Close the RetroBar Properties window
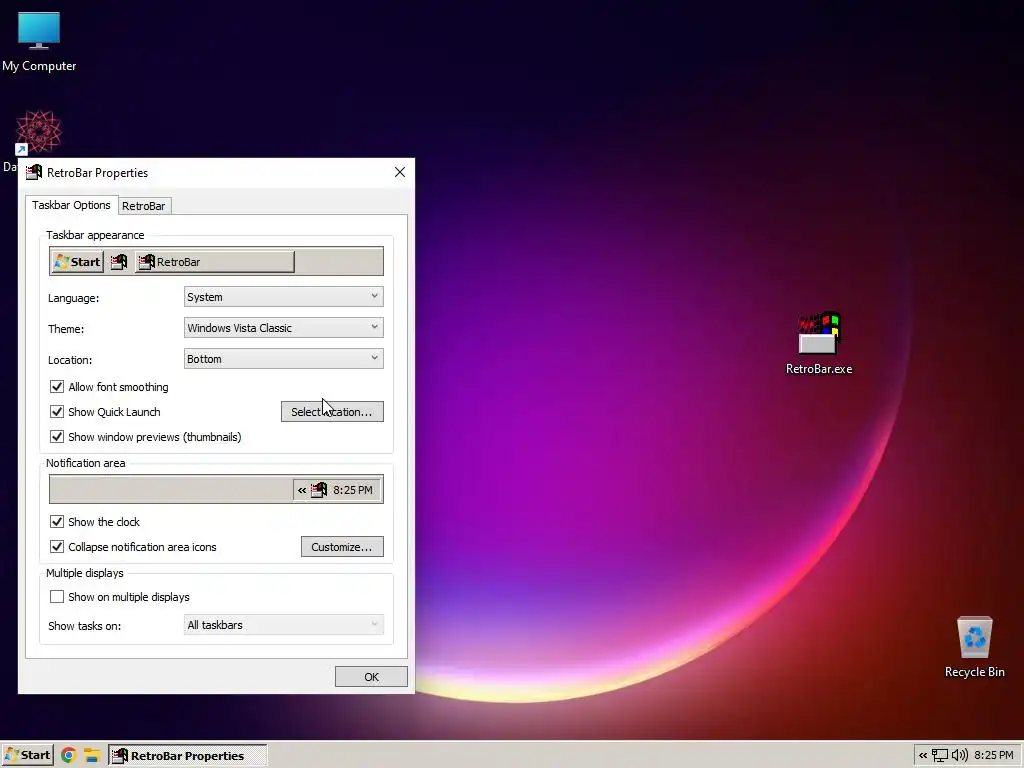 click(x=400, y=172)
